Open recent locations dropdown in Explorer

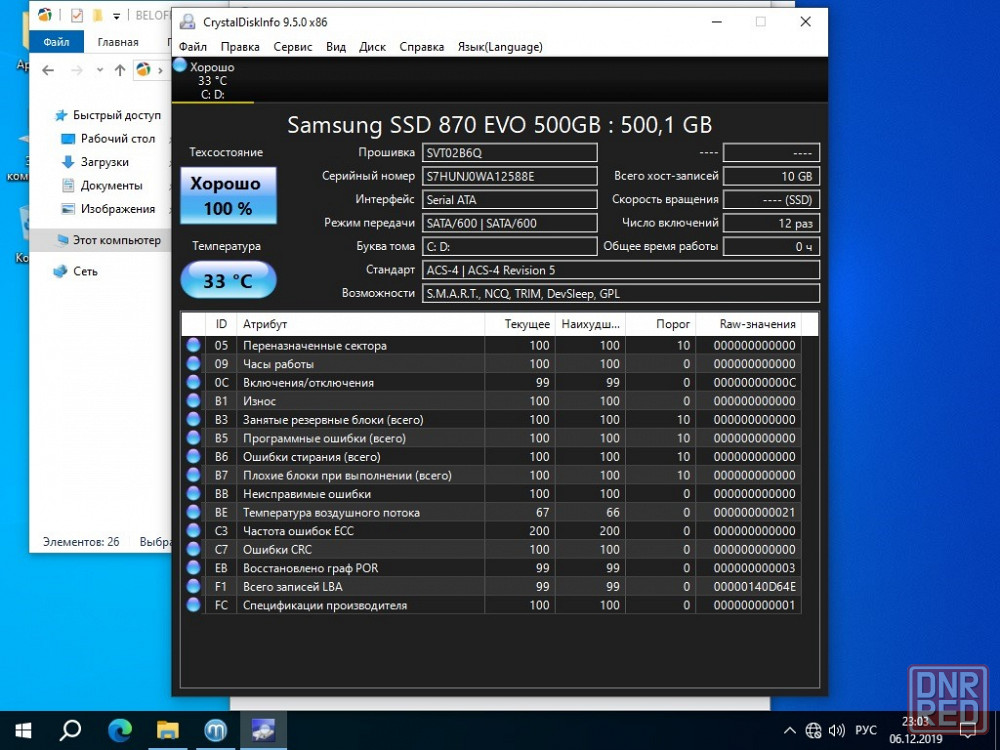[x=101, y=71]
